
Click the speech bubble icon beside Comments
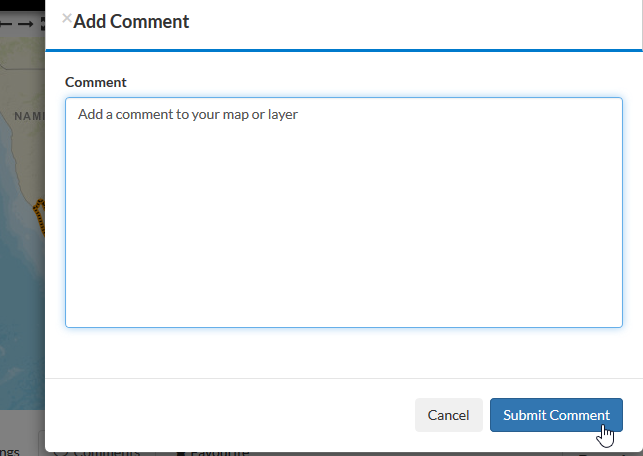point(61,453)
